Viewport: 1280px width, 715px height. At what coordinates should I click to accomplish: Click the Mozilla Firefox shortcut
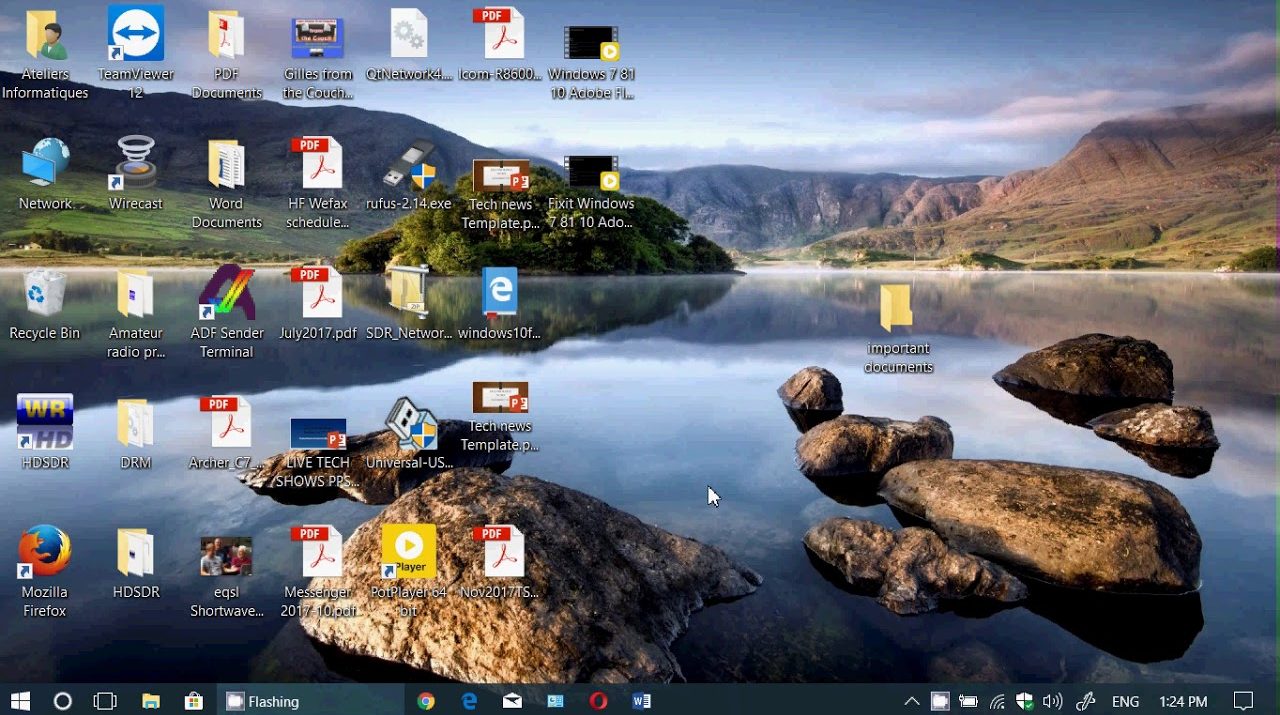click(x=45, y=555)
